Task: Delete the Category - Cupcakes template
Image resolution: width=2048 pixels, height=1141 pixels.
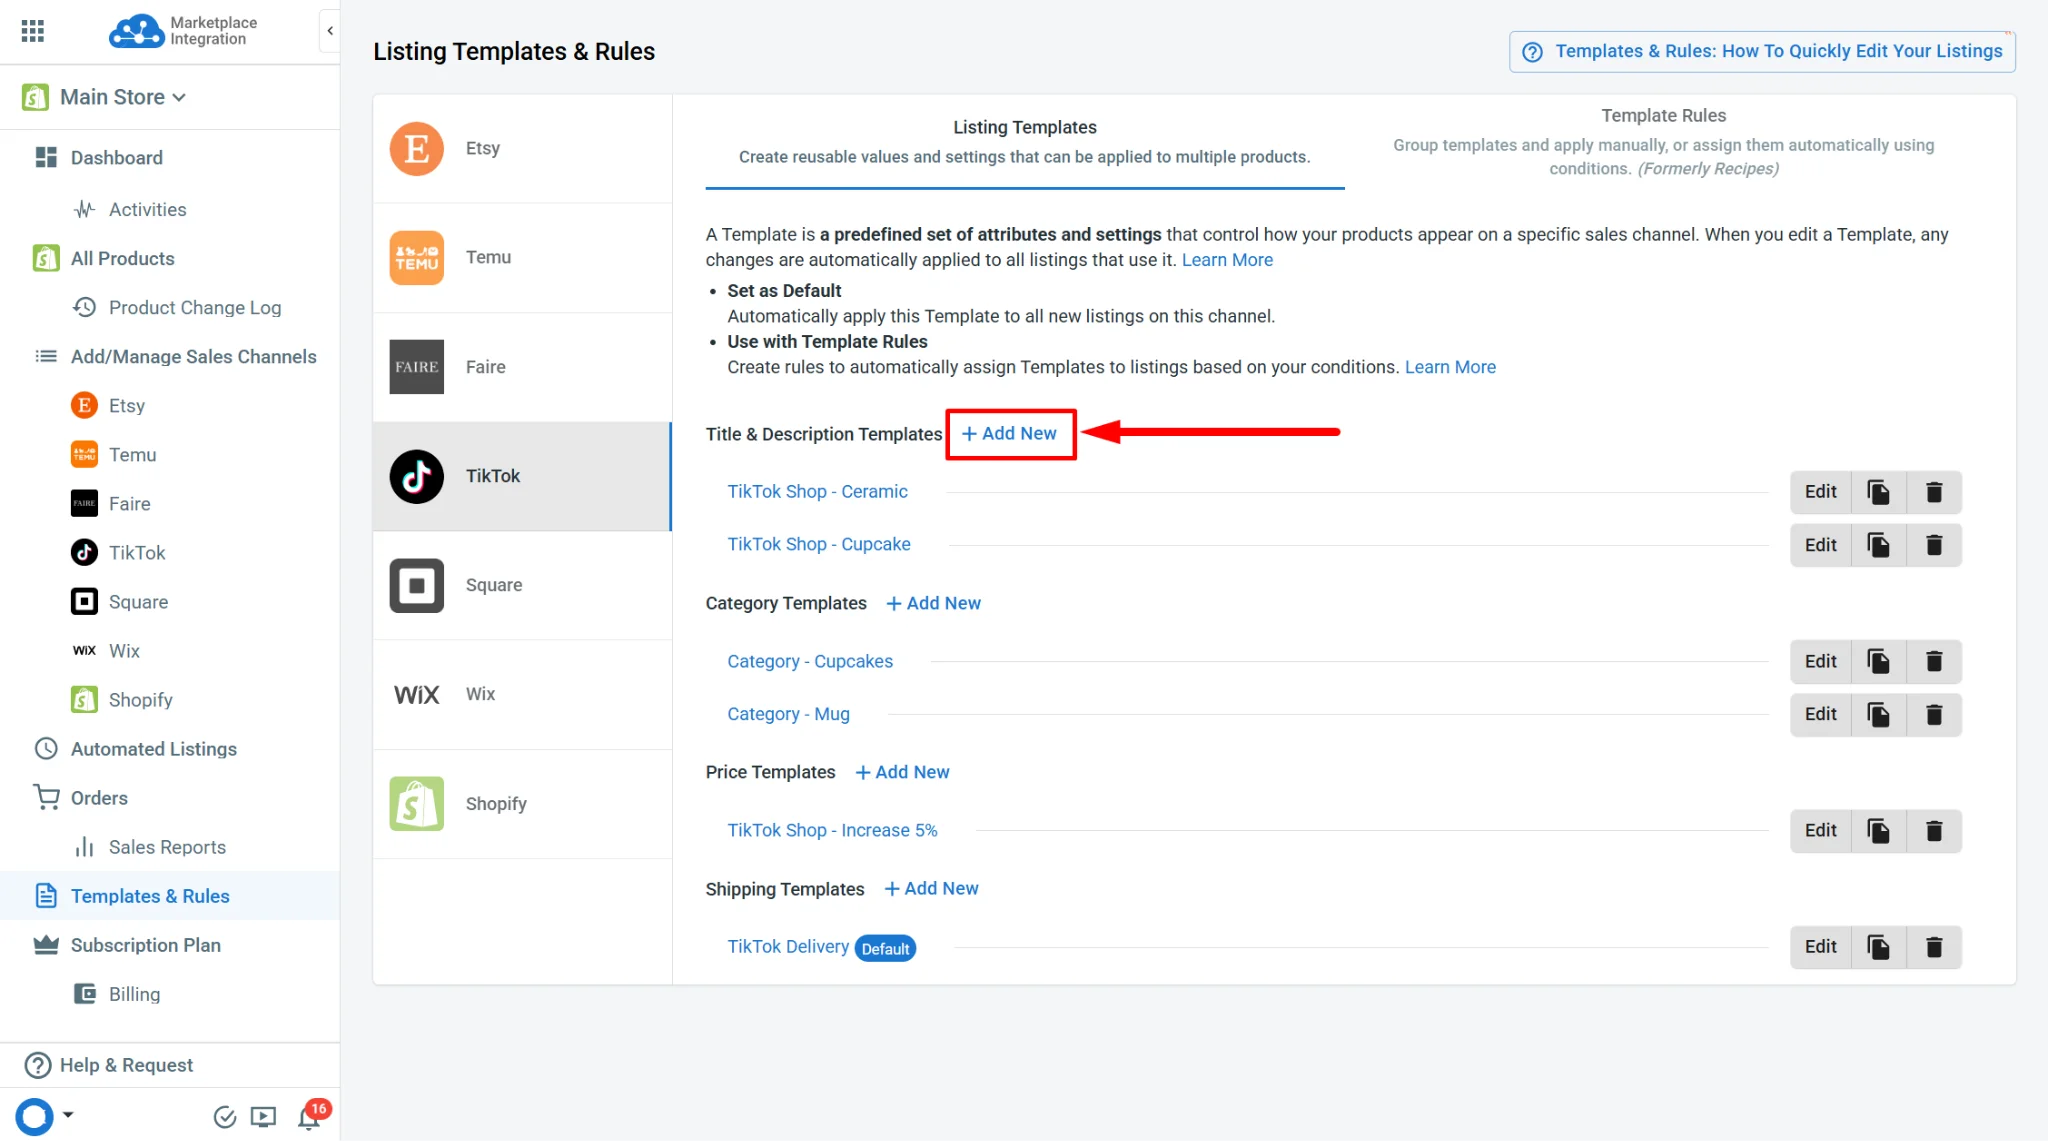Action: (1934, 662)
